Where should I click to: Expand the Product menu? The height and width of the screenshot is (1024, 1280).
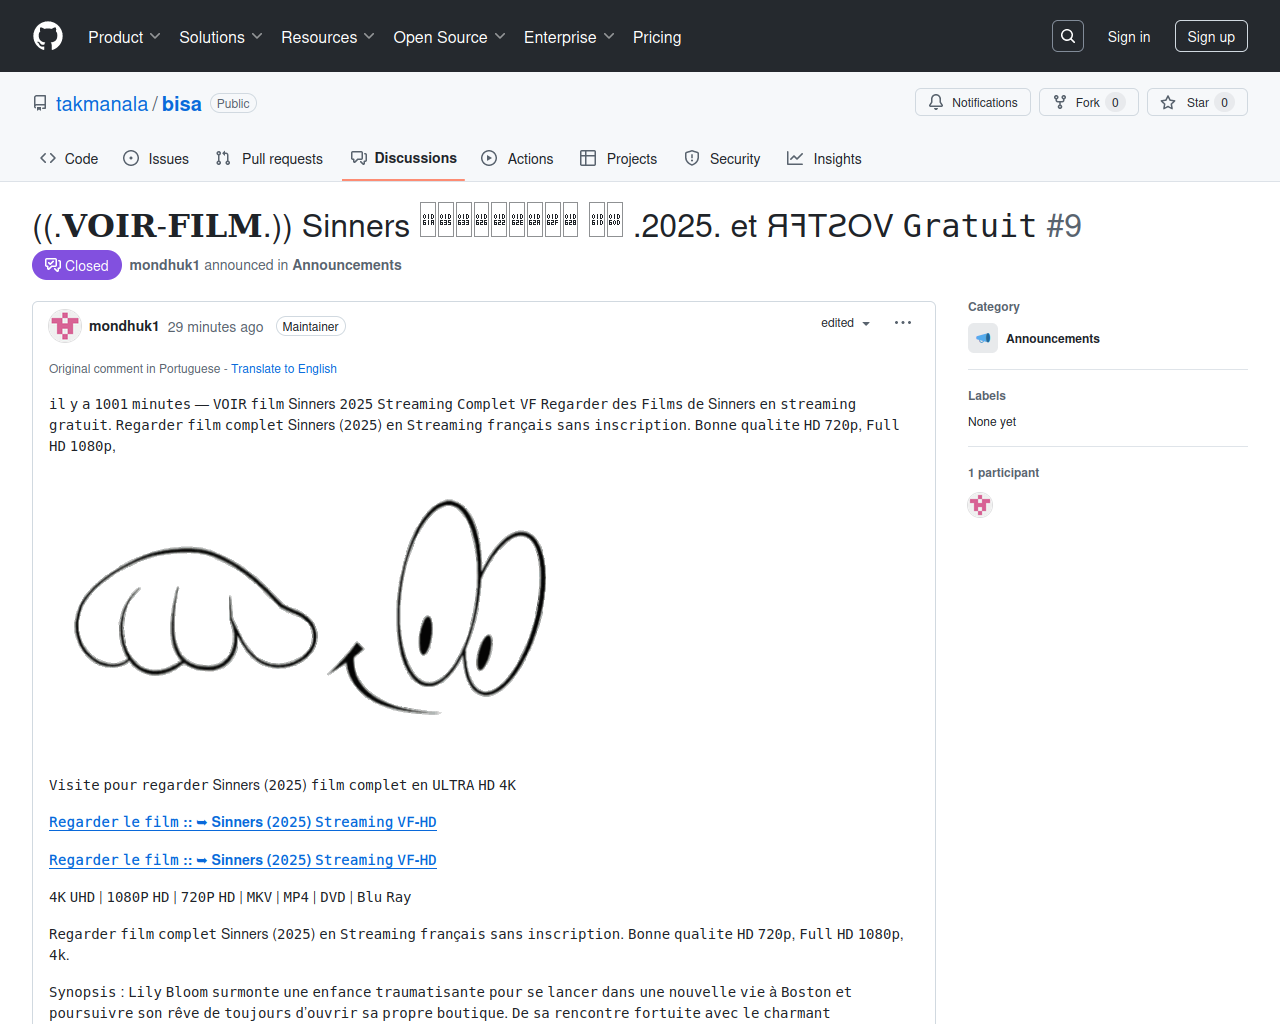[124, 37]
